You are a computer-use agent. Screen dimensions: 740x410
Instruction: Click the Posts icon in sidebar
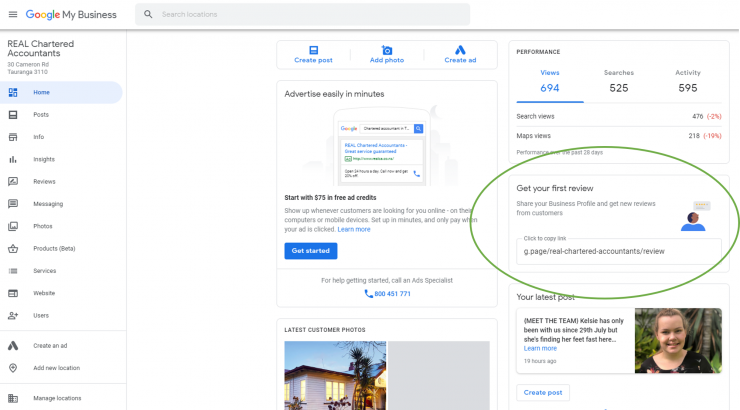(13, 115)
